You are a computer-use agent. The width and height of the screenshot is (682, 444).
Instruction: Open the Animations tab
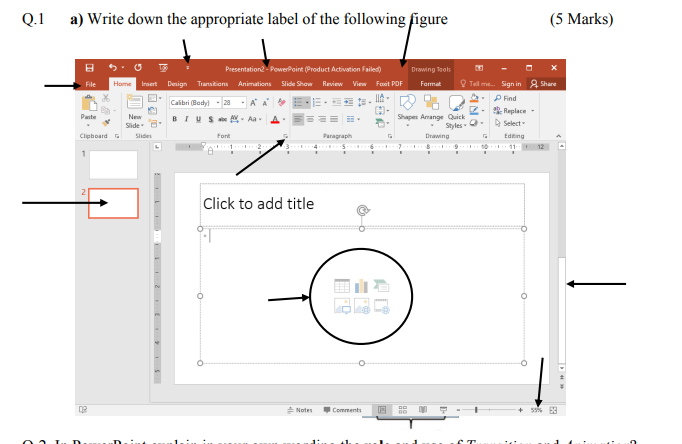[x=254, y=84]
